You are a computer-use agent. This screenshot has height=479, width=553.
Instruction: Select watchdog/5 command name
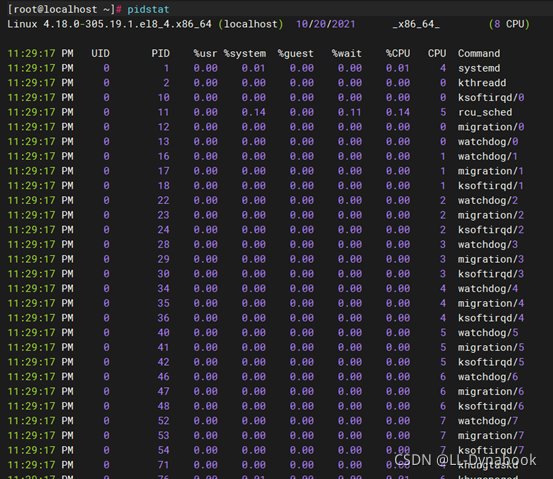tap(488, 333)
